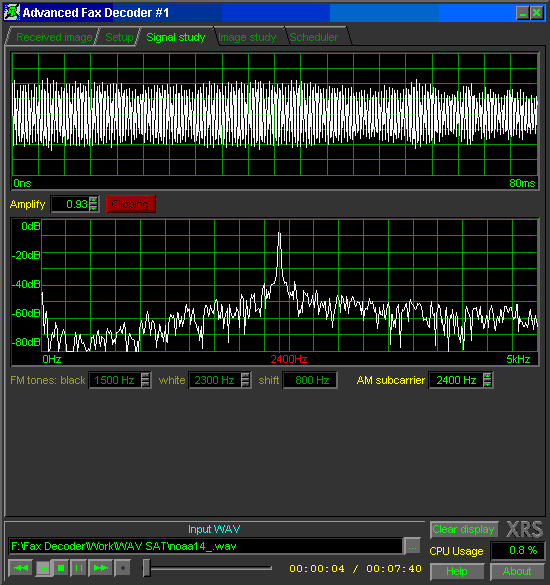Go to the Image study tab
The image size is (550, 585).
tap(247, 37)
